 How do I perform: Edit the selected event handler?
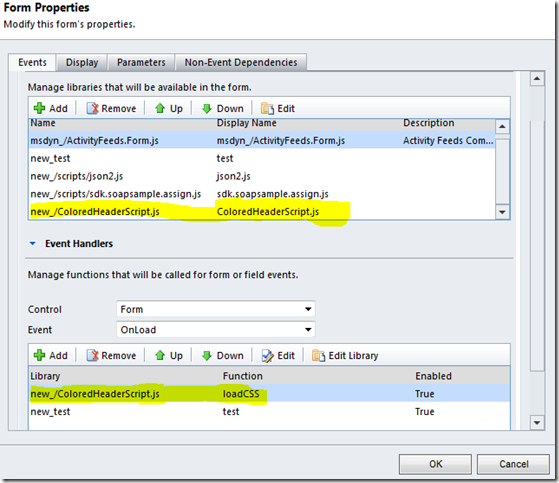(x=278, y=355)
